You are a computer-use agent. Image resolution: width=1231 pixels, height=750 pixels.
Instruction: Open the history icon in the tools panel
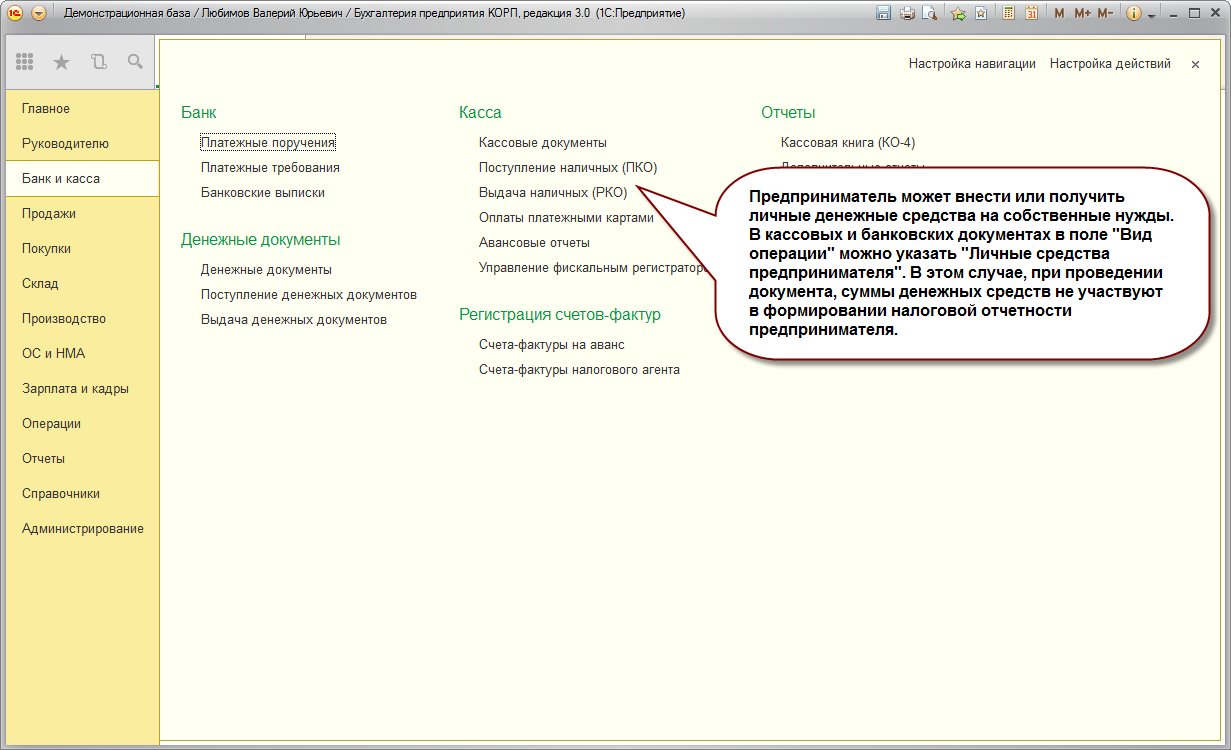pos(98,62)
